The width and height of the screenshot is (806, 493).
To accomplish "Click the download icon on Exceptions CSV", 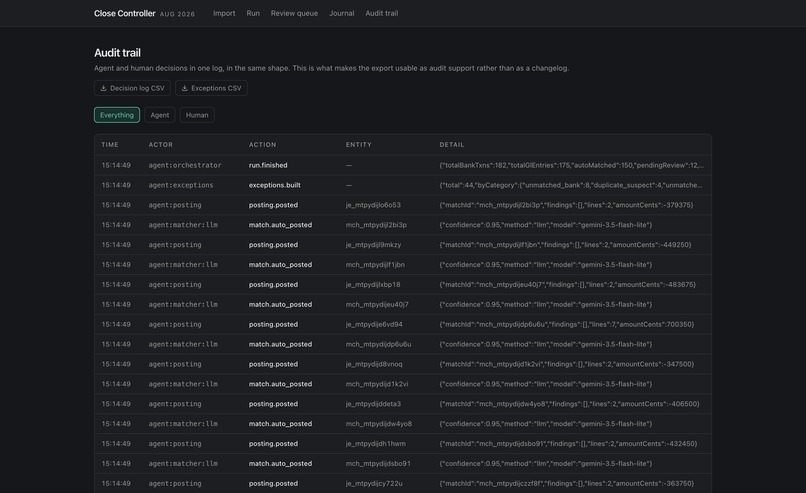I will coord(185,88).
